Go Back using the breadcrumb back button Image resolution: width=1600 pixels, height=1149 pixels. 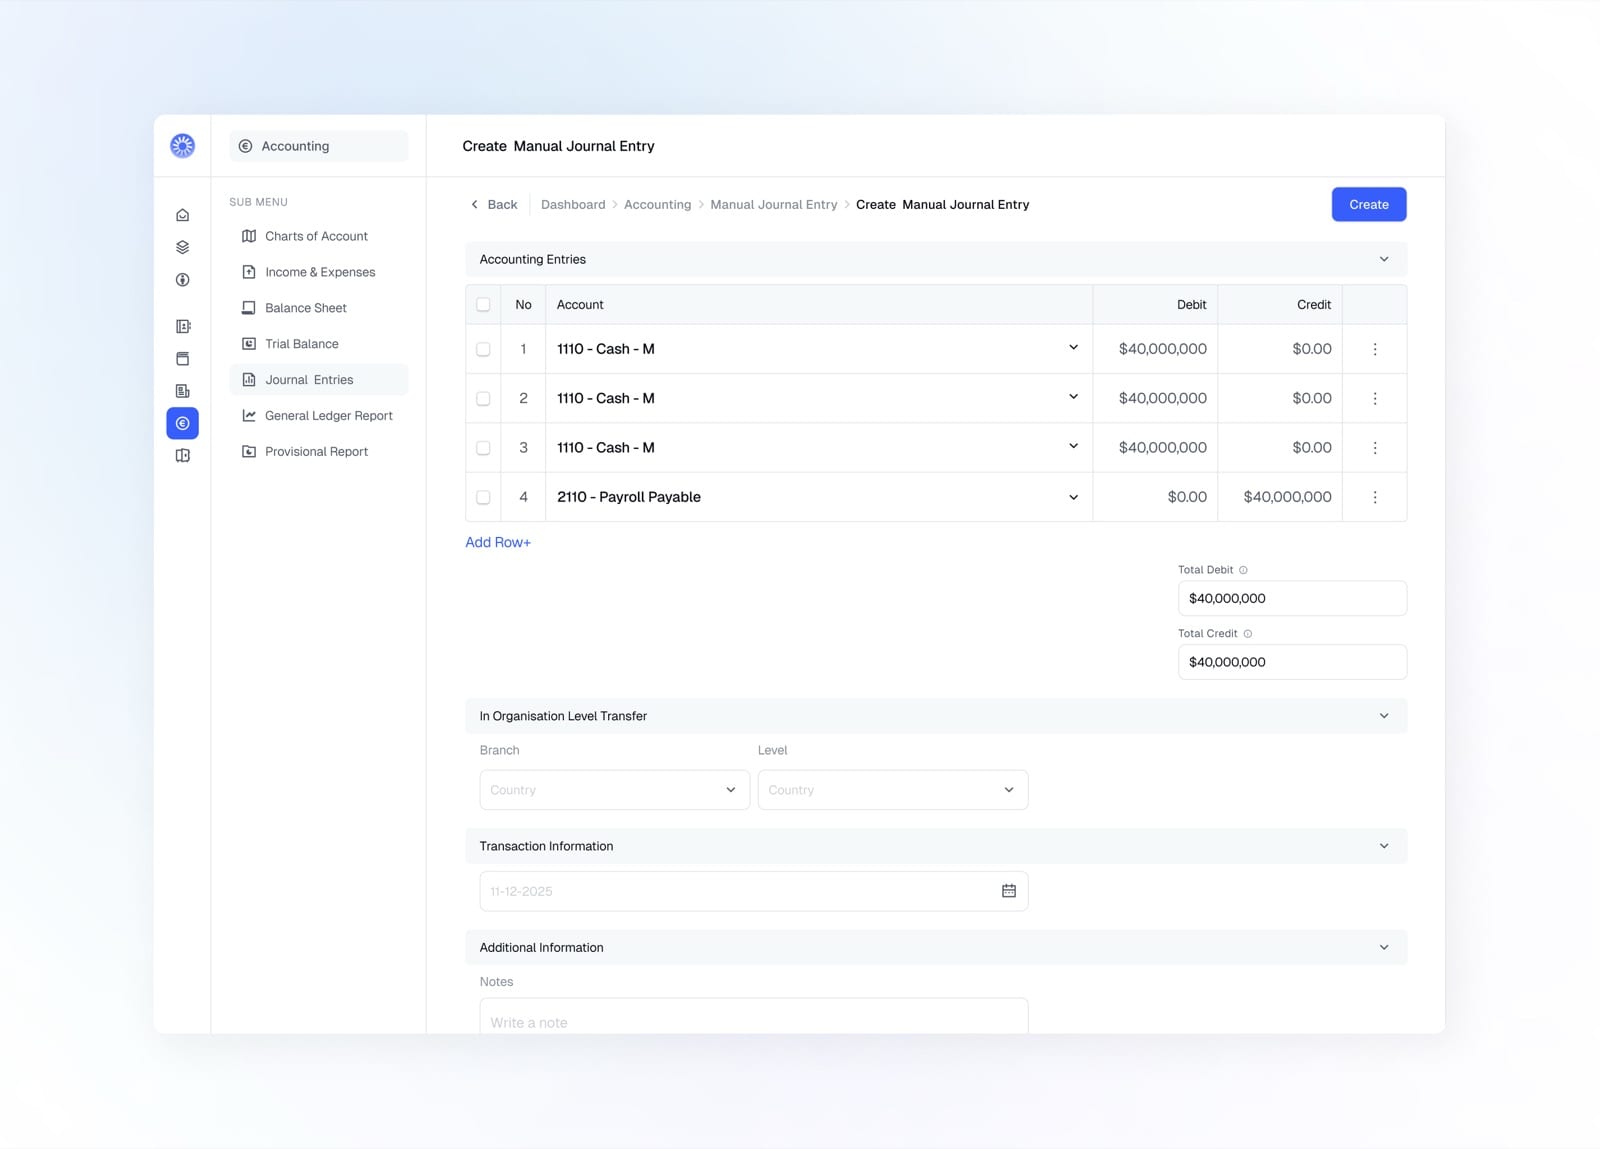tap(494, 204)
